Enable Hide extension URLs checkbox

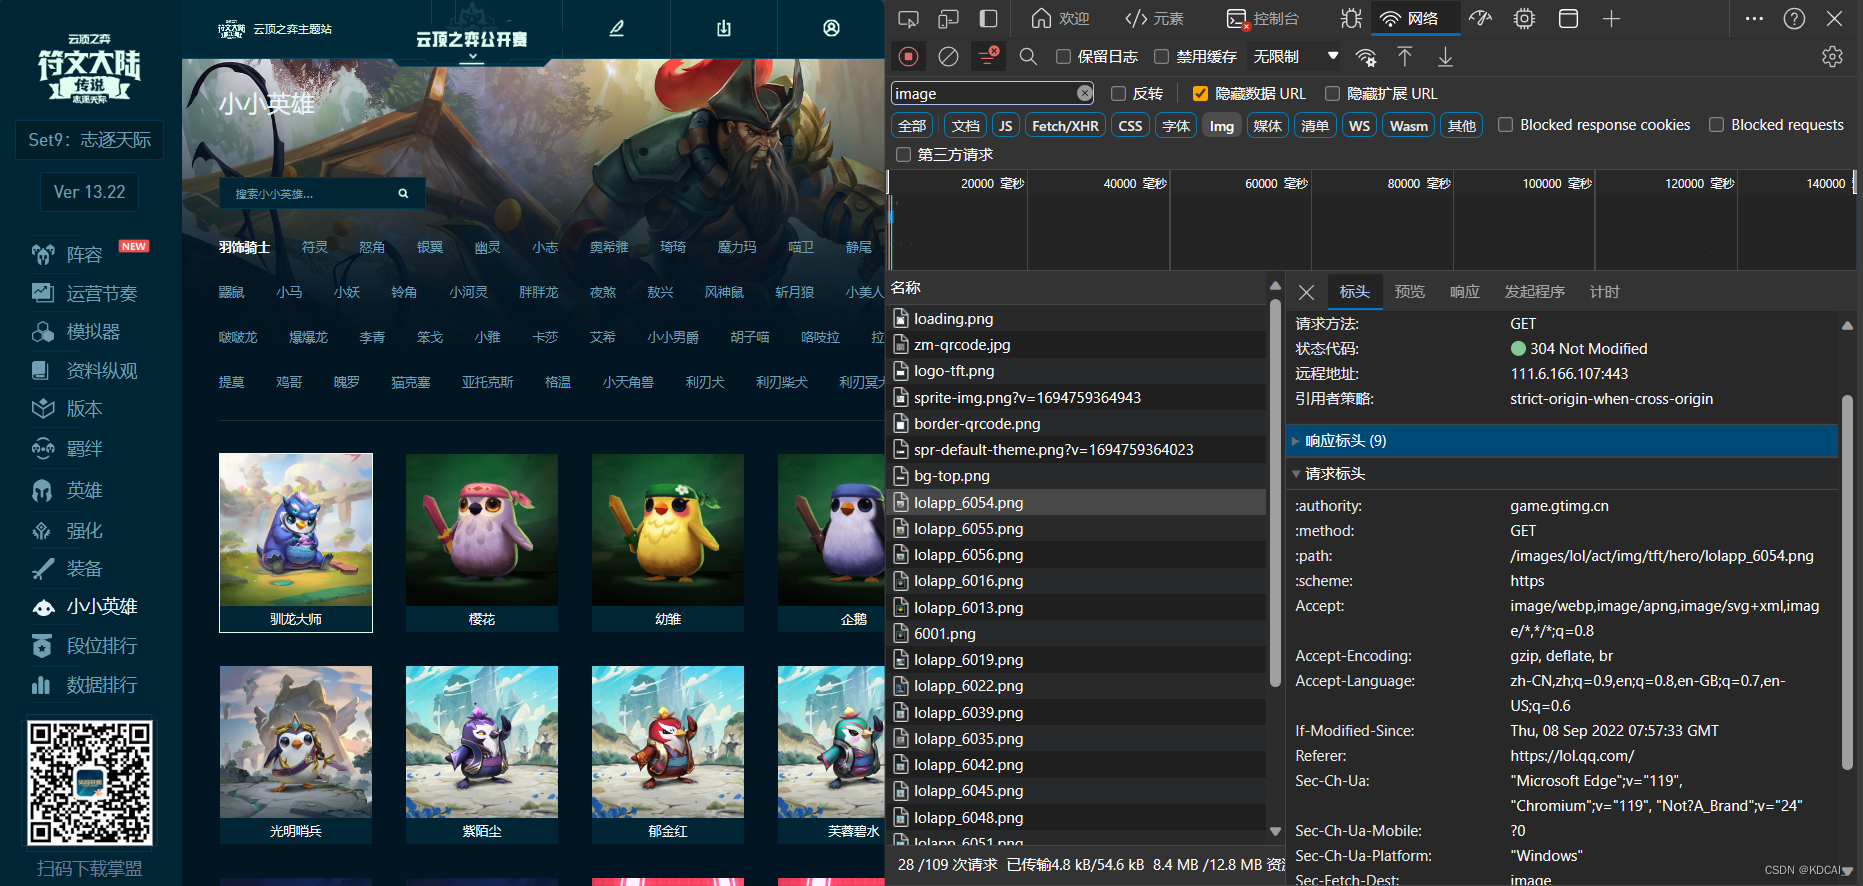click(x=1332, y=93)
